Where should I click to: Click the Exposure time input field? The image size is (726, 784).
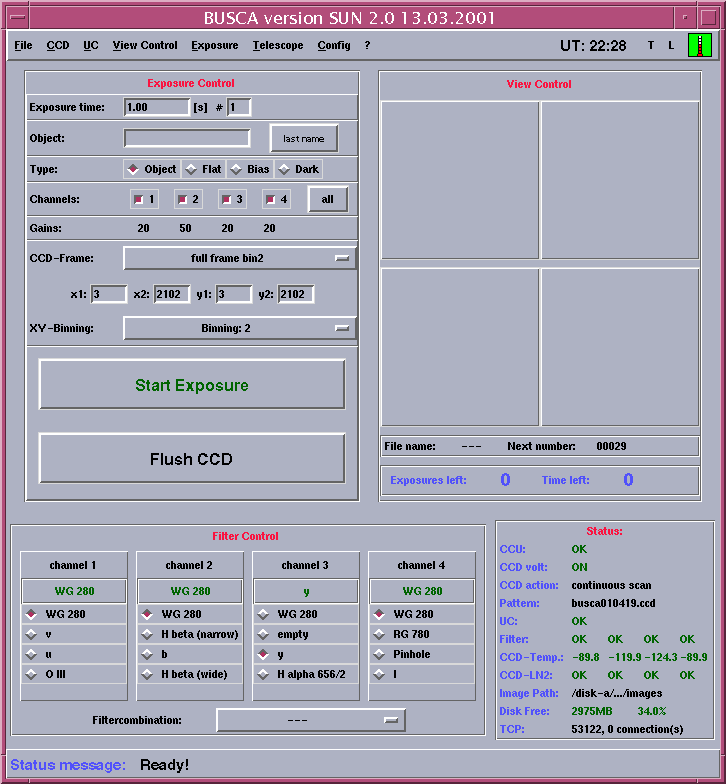[156, 107]
